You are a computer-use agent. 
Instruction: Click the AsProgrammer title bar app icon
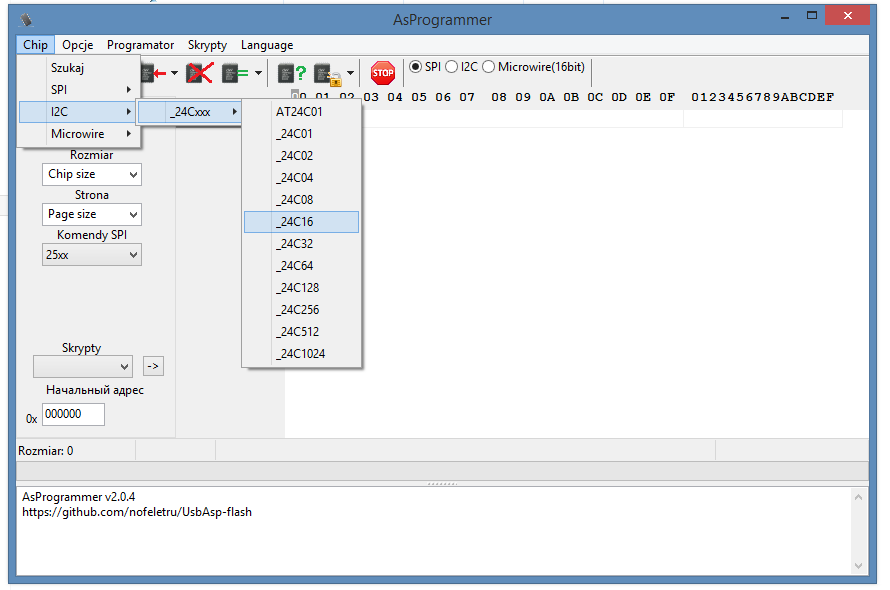coord(26,20)
